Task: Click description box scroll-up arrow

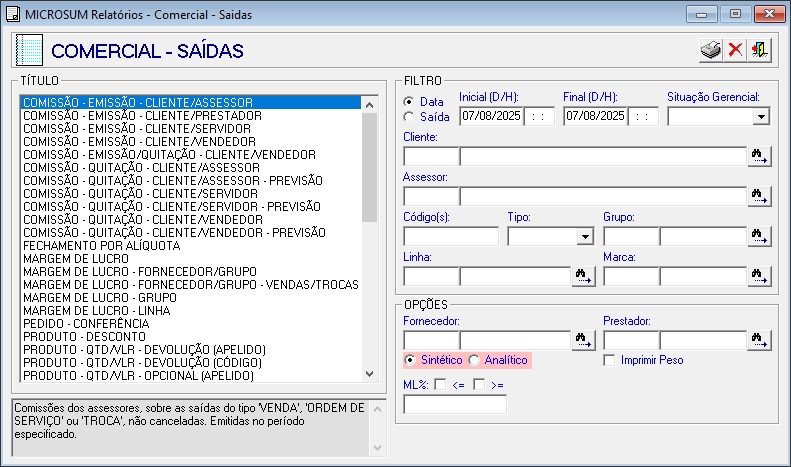Action: tap(377, 408)
